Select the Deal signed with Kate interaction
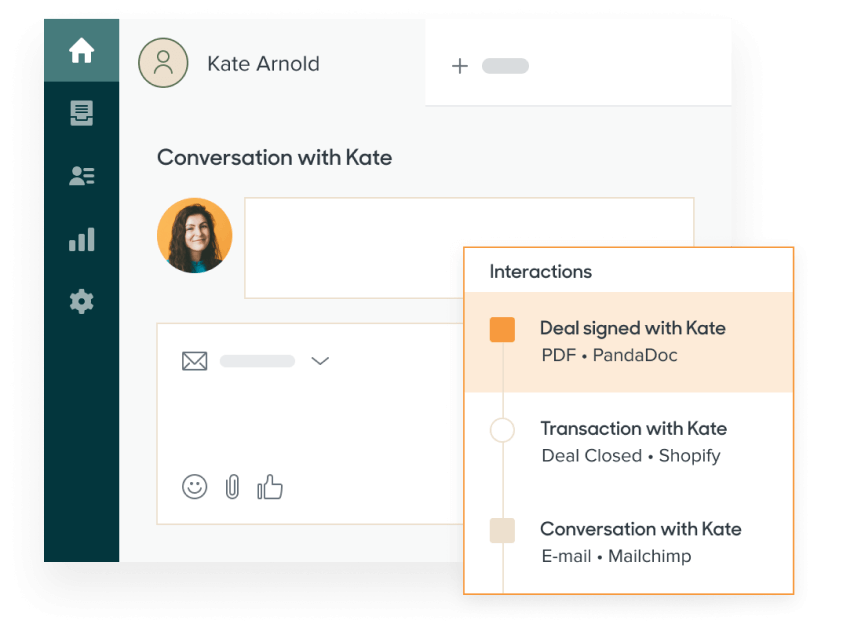 (x=629, y=342)
